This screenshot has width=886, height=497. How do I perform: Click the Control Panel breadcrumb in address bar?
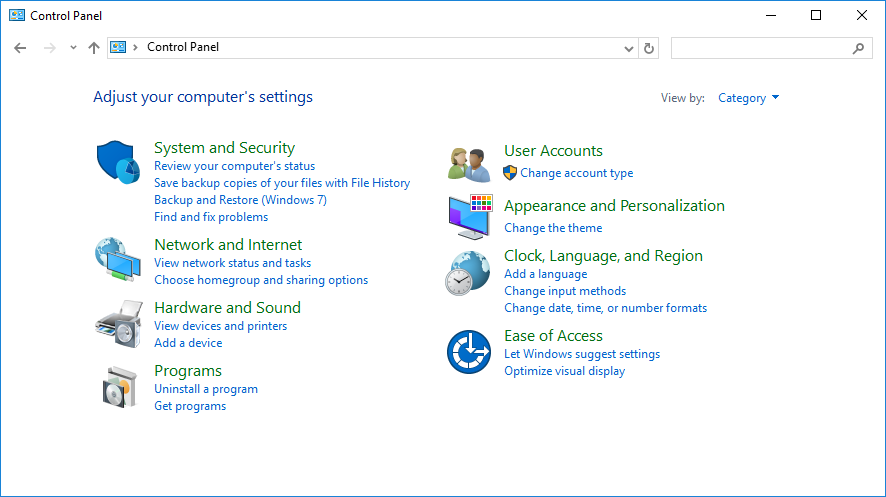(x=183, y=47)
